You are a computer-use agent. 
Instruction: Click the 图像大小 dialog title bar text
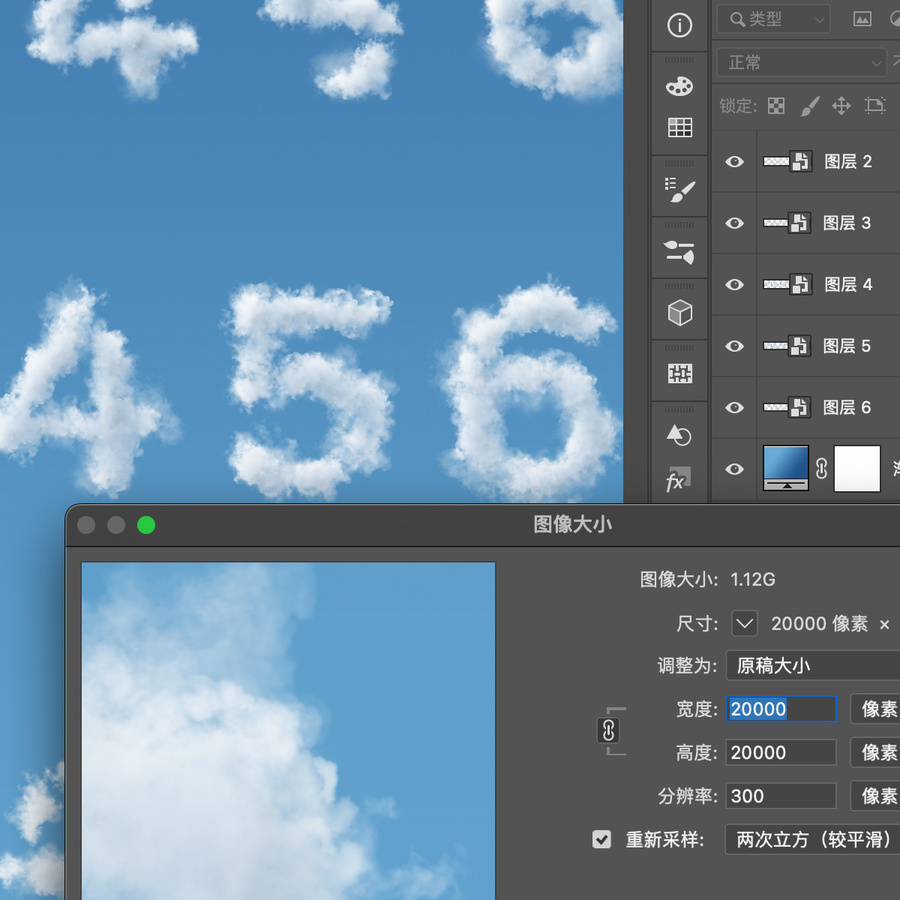pos(572,524)
